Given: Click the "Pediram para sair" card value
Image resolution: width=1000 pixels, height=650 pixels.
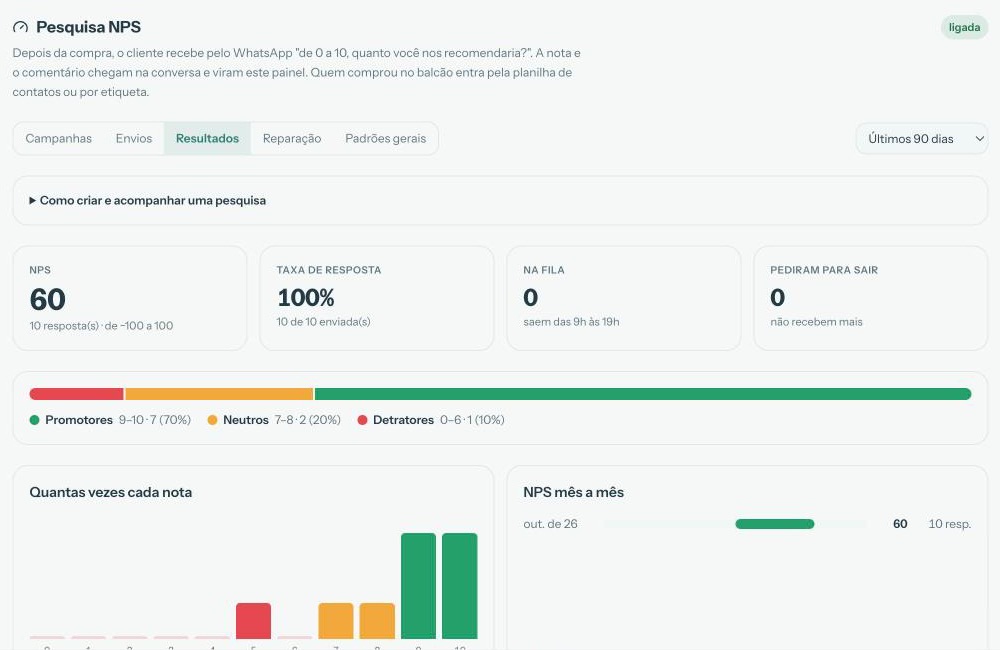Looking at the screenshot, I should click(x=777, y=297).
